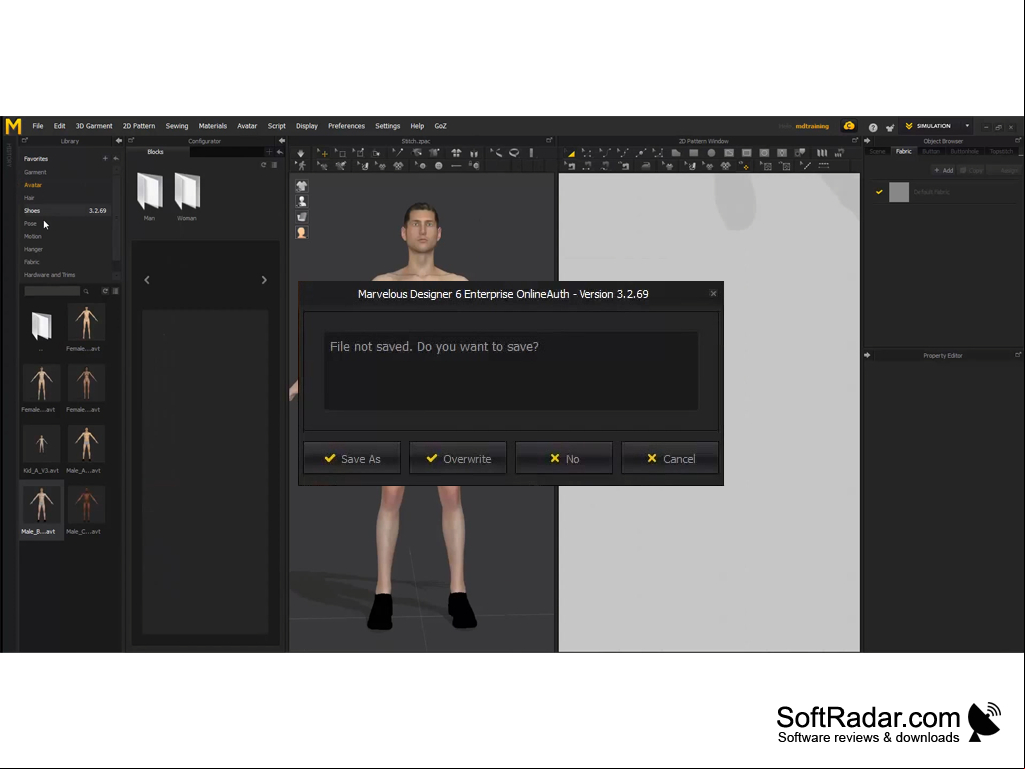The image size is (1025, 769).
Task: Open the 3D Garment menu
Action: coord(93,126)
